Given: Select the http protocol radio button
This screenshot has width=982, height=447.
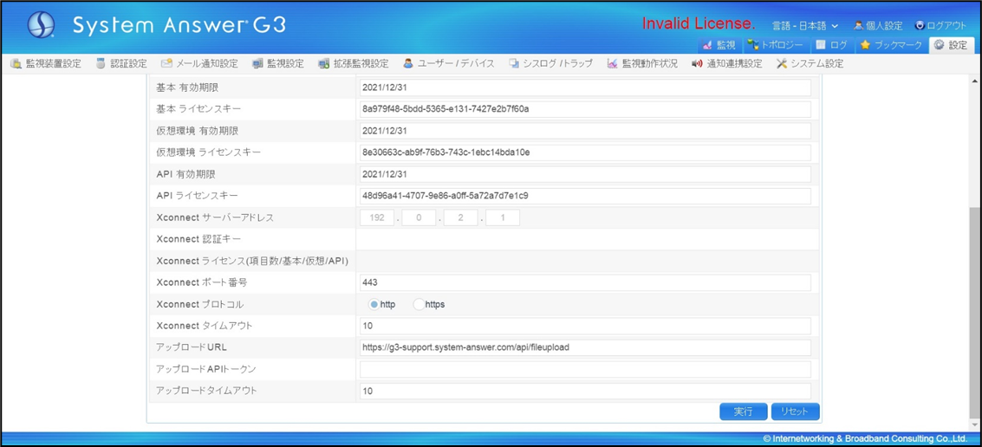Looking at the screenshot, I should tap(374, 304).
